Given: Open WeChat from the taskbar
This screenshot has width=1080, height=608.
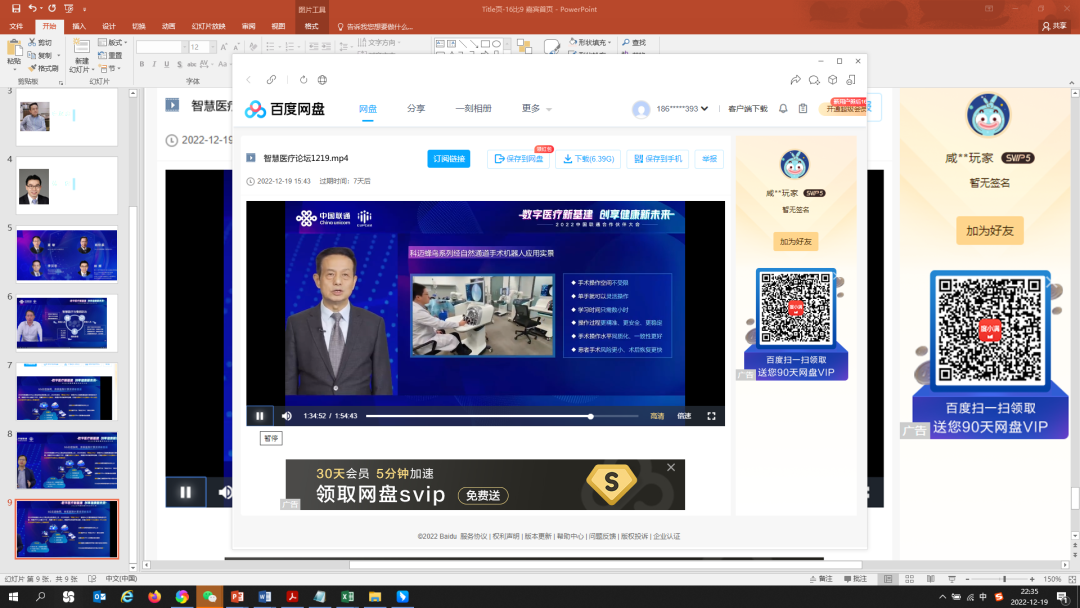Looking at the screenshot, I should pyautogui.click(x=209, y=597).
